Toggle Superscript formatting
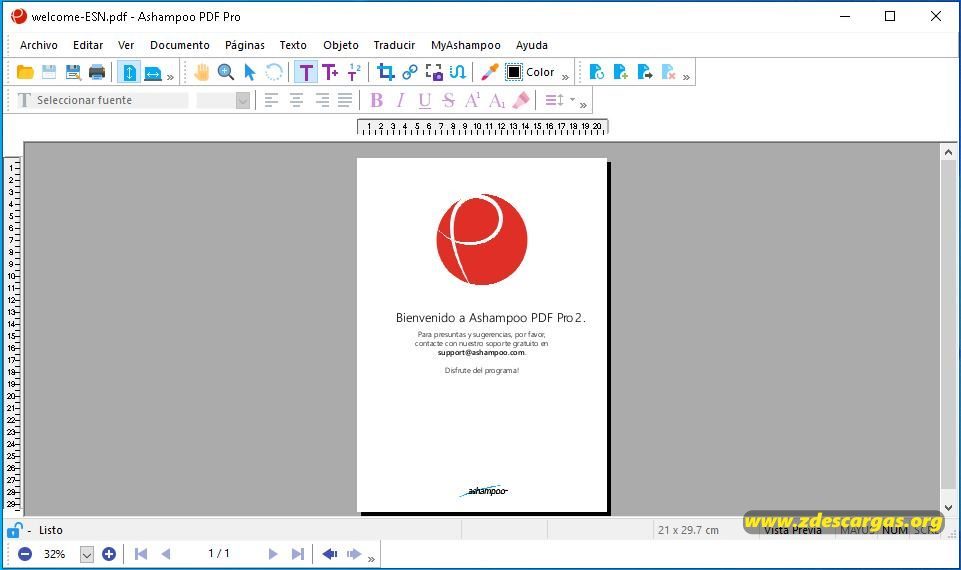Viewport: 961px width, 570px height. pos(473,100)
